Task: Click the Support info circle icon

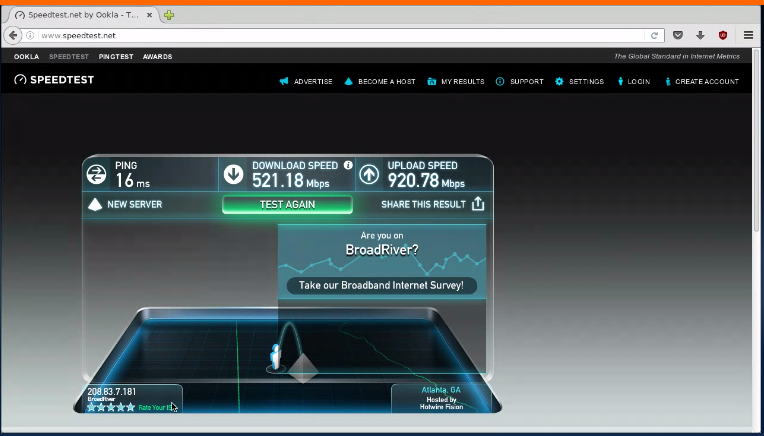Action: click(500, 81)
